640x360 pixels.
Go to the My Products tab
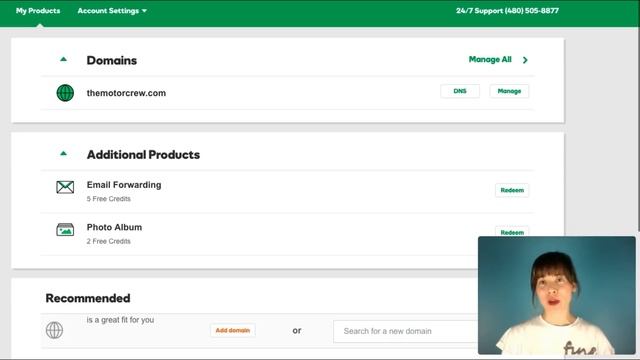(38, 11)
